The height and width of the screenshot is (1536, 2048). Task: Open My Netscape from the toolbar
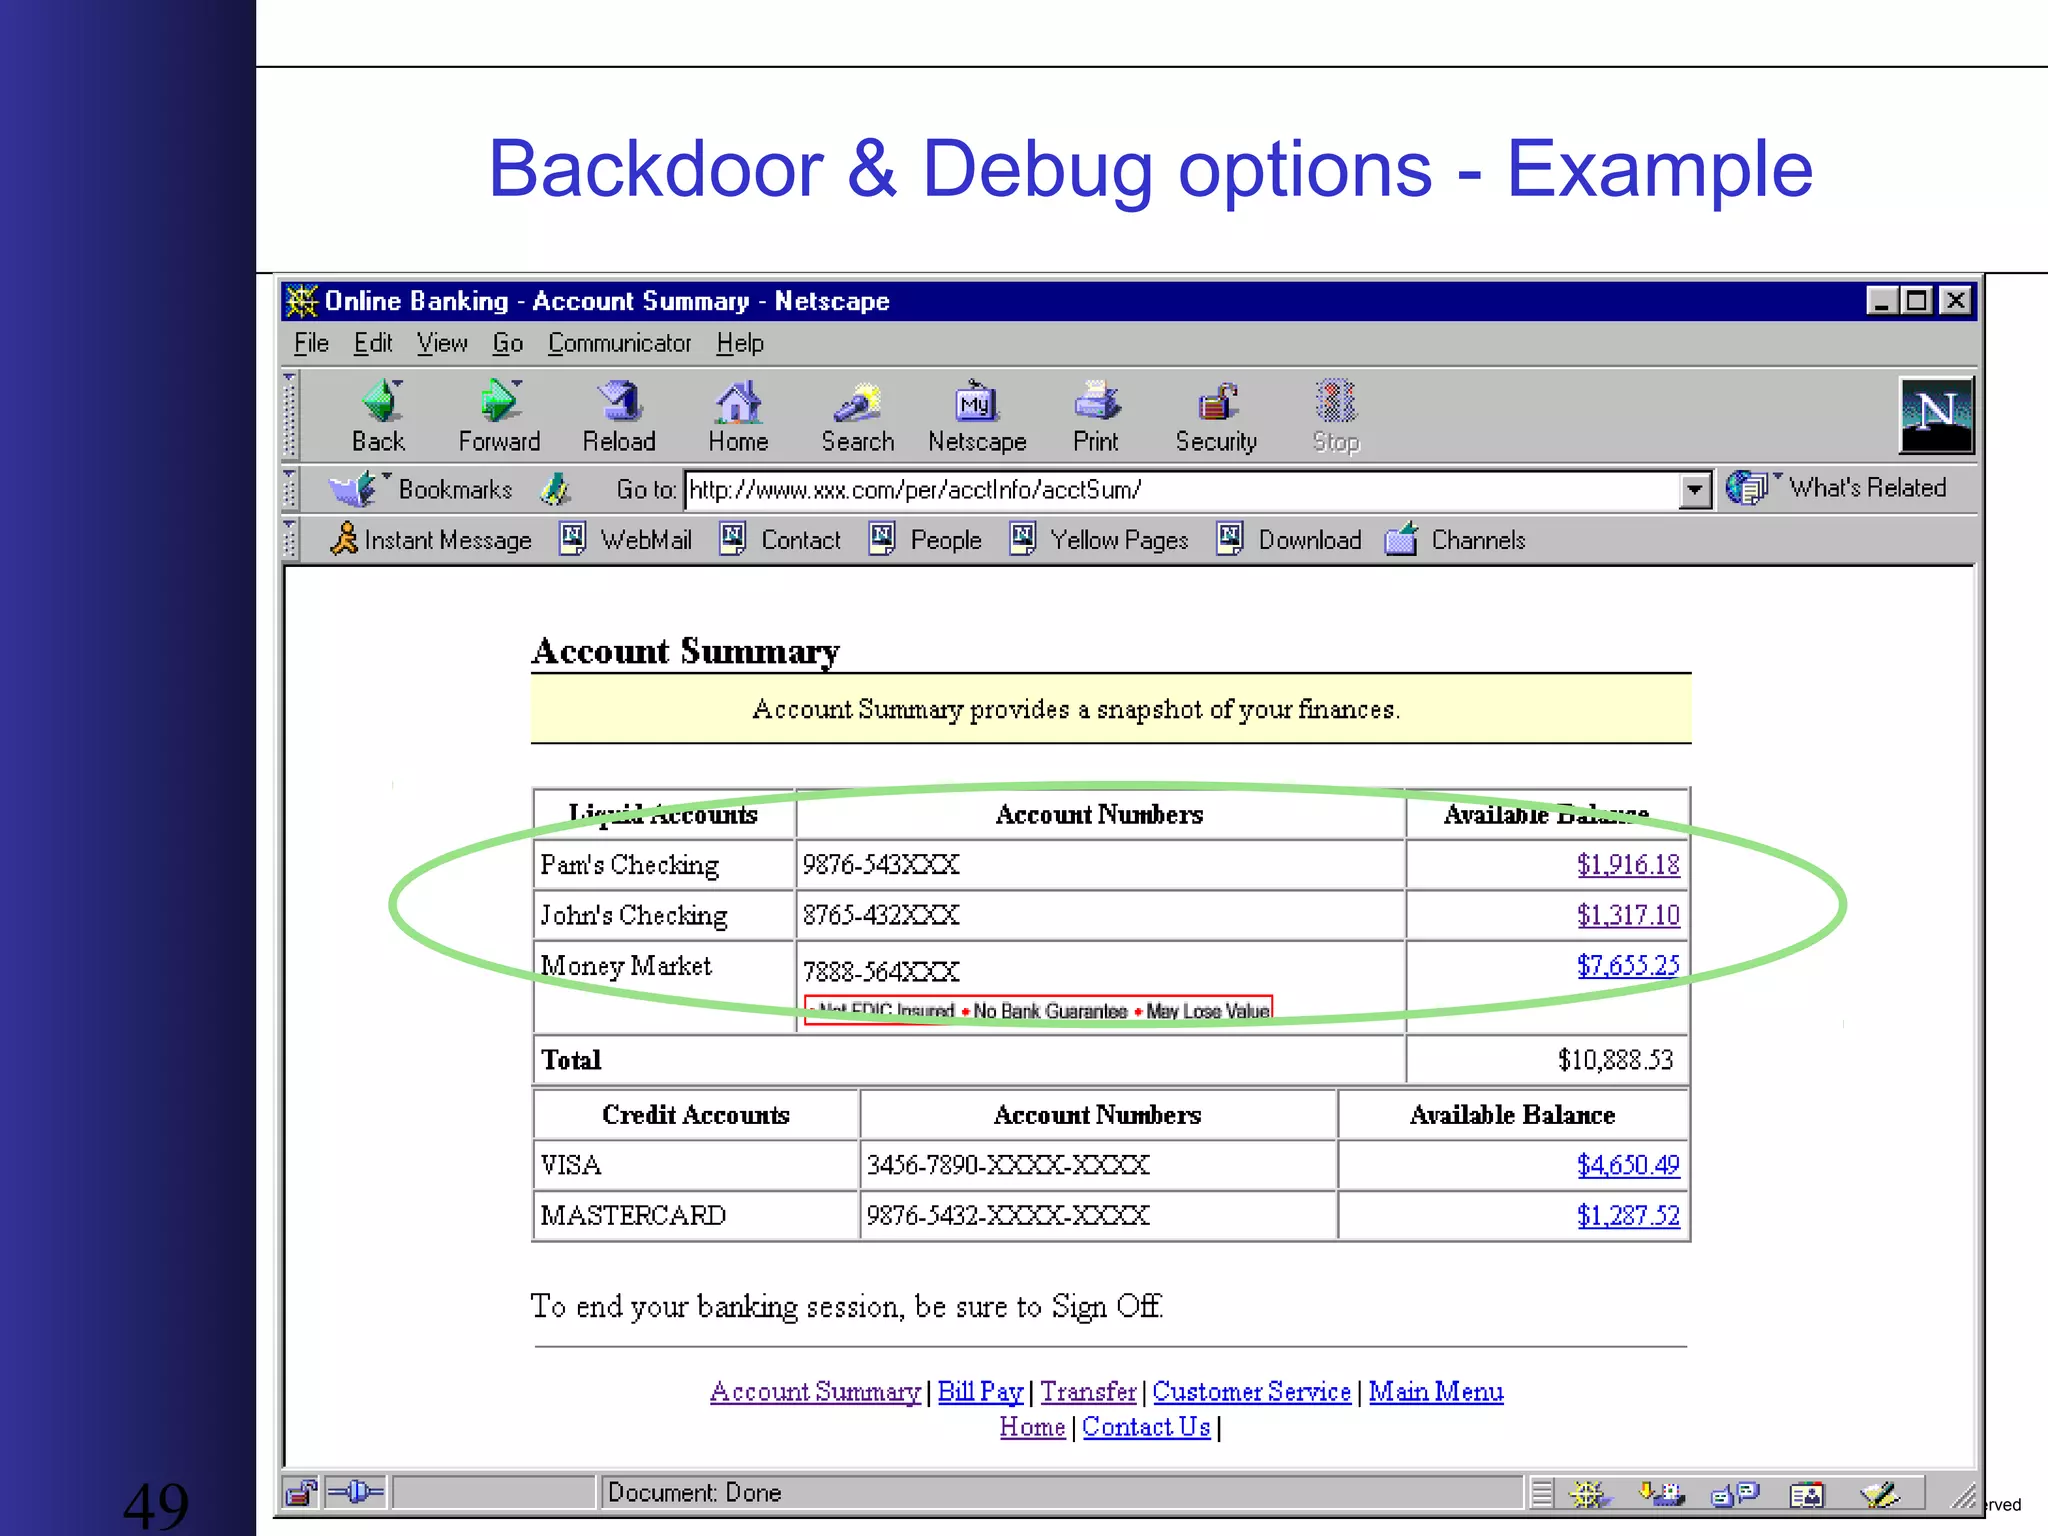point(977,416)
